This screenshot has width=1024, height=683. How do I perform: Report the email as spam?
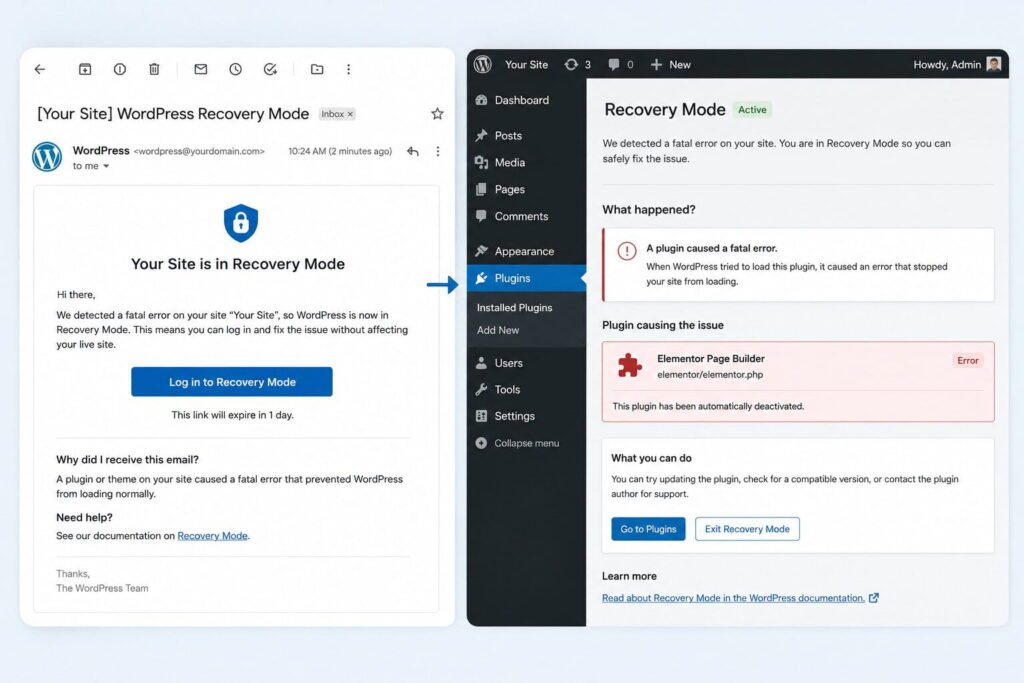point(120,69)
